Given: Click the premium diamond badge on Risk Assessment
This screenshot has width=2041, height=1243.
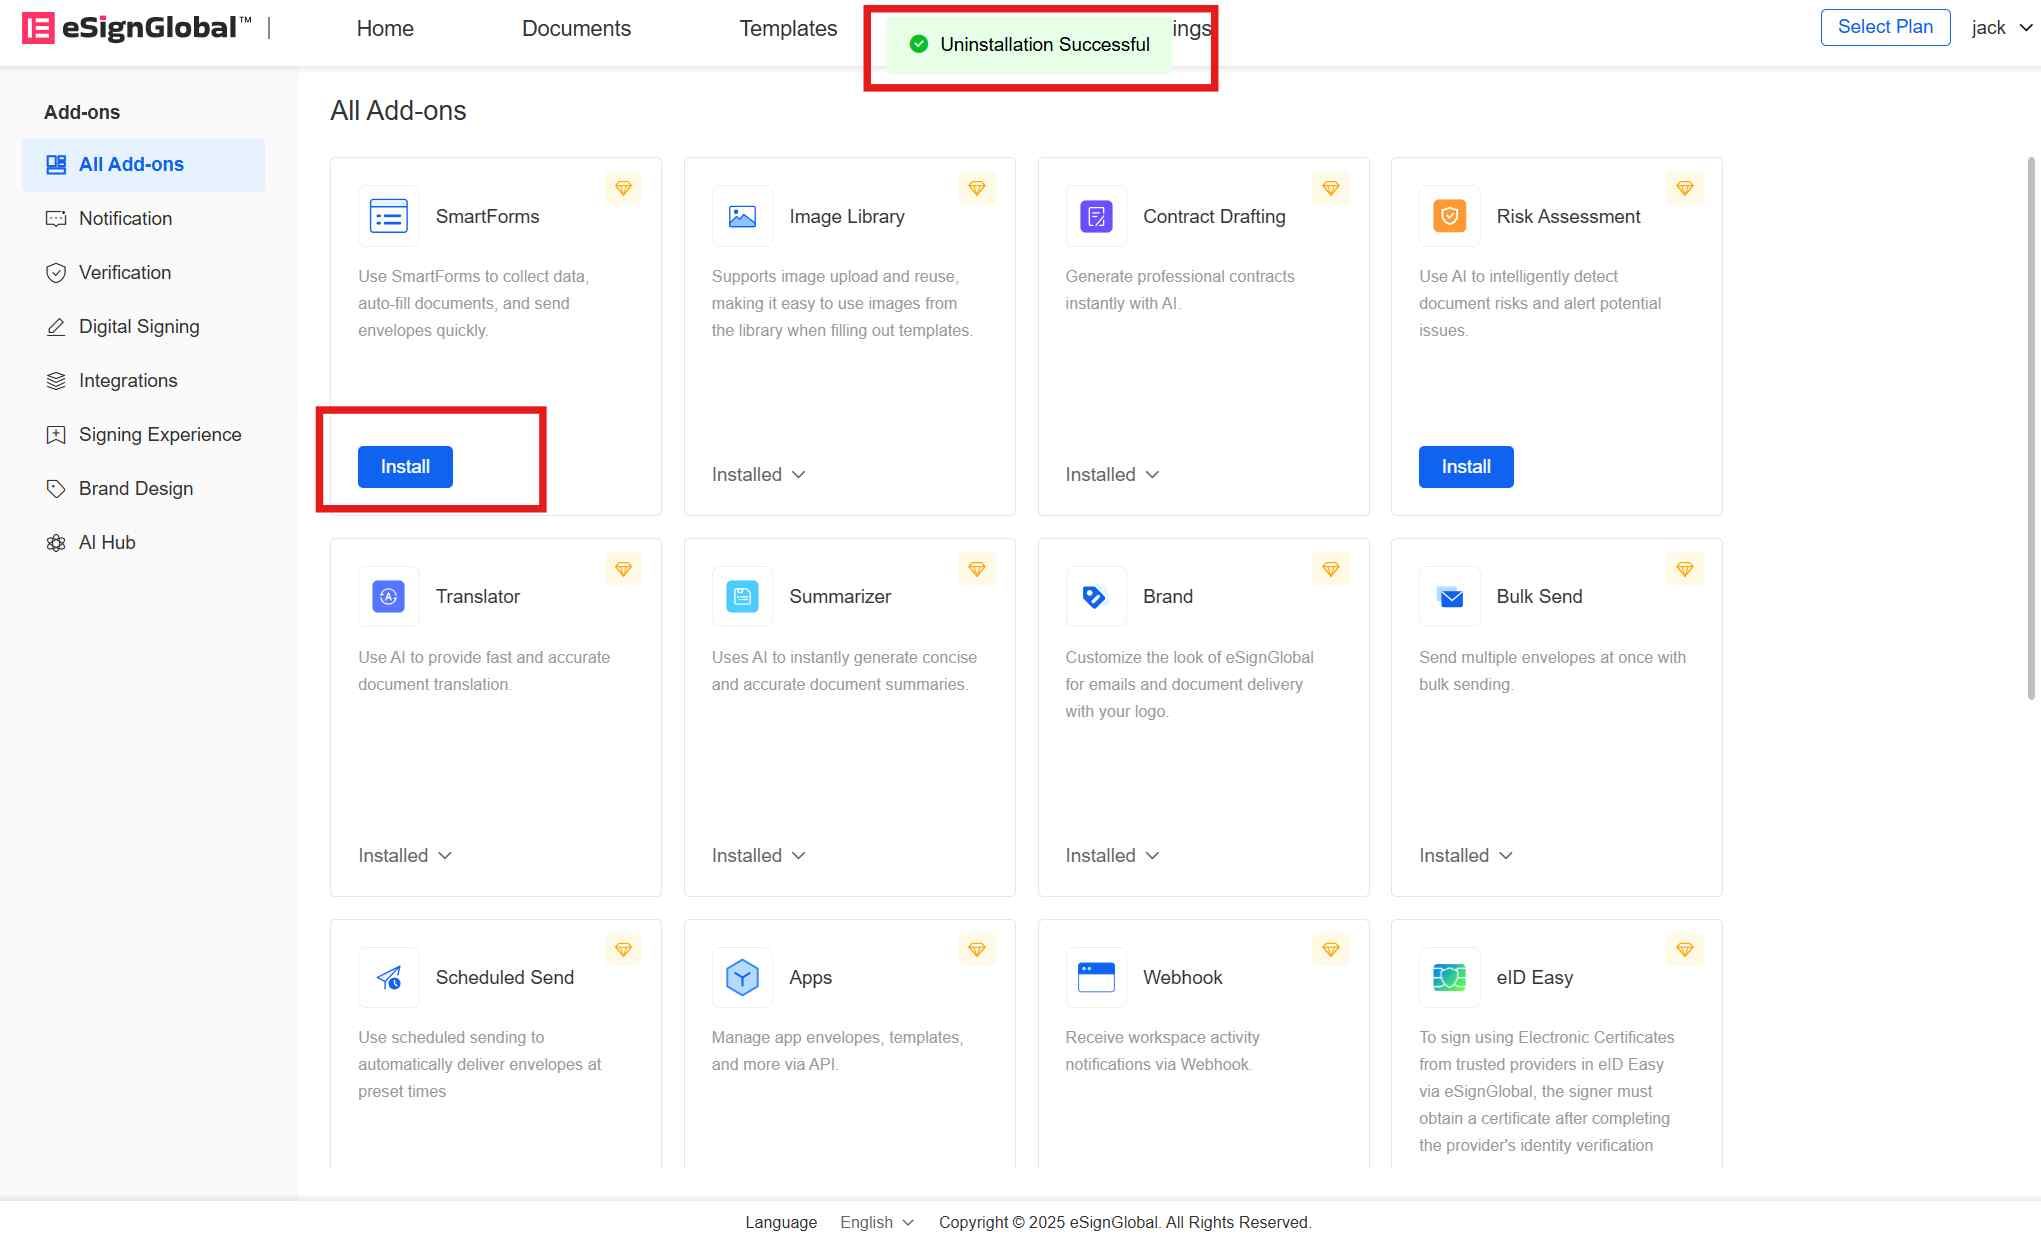Looking at the screenshot, I should point(1684,188).
